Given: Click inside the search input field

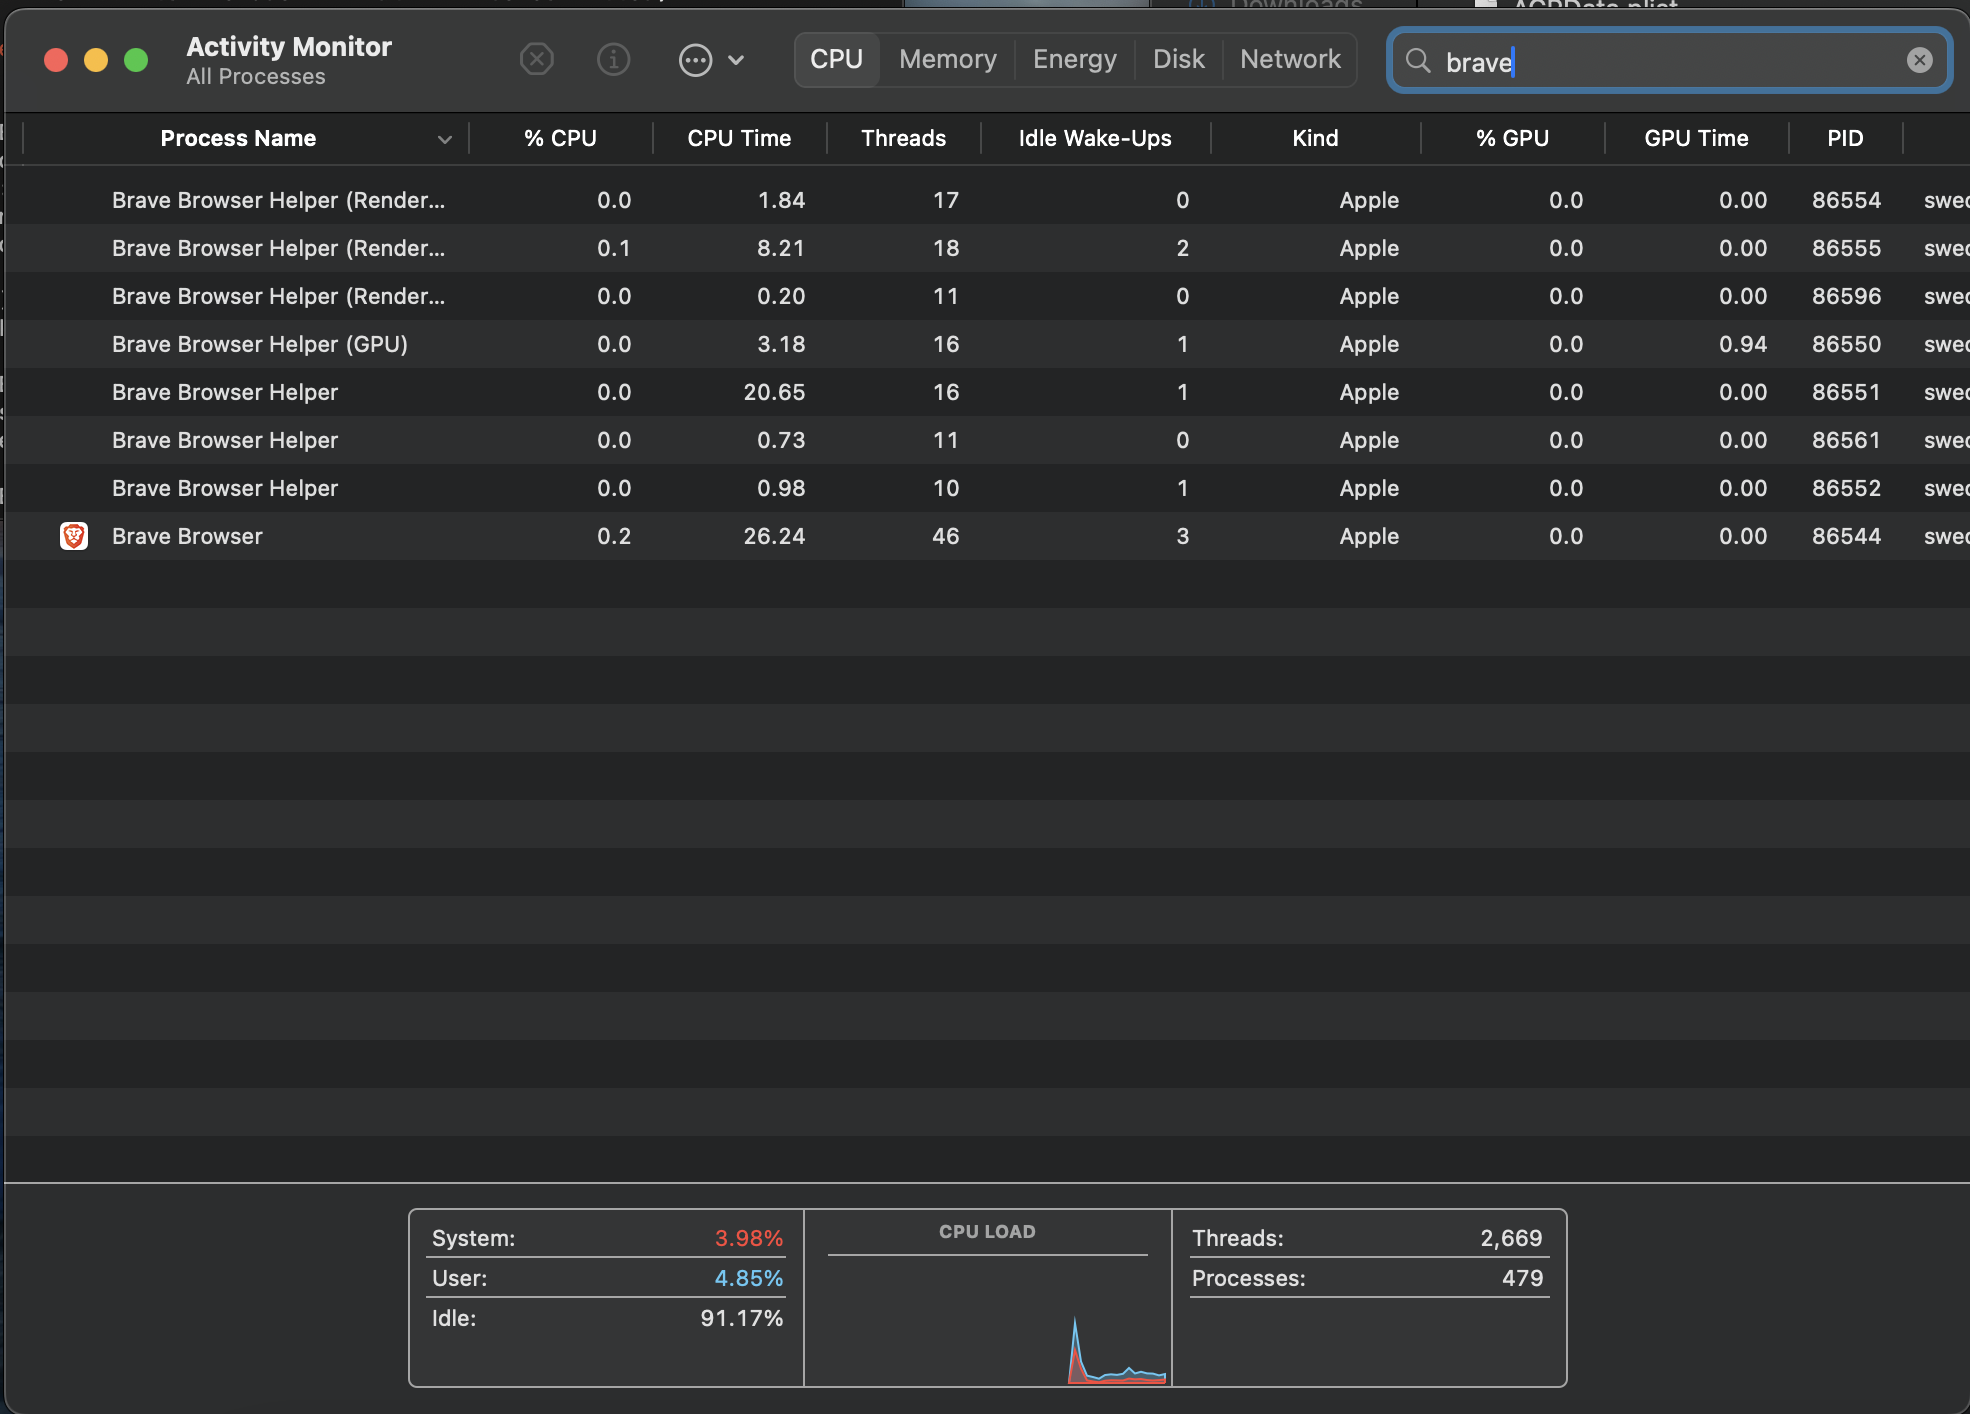Looking at the screenshot, I should (x=1650, y=61).
